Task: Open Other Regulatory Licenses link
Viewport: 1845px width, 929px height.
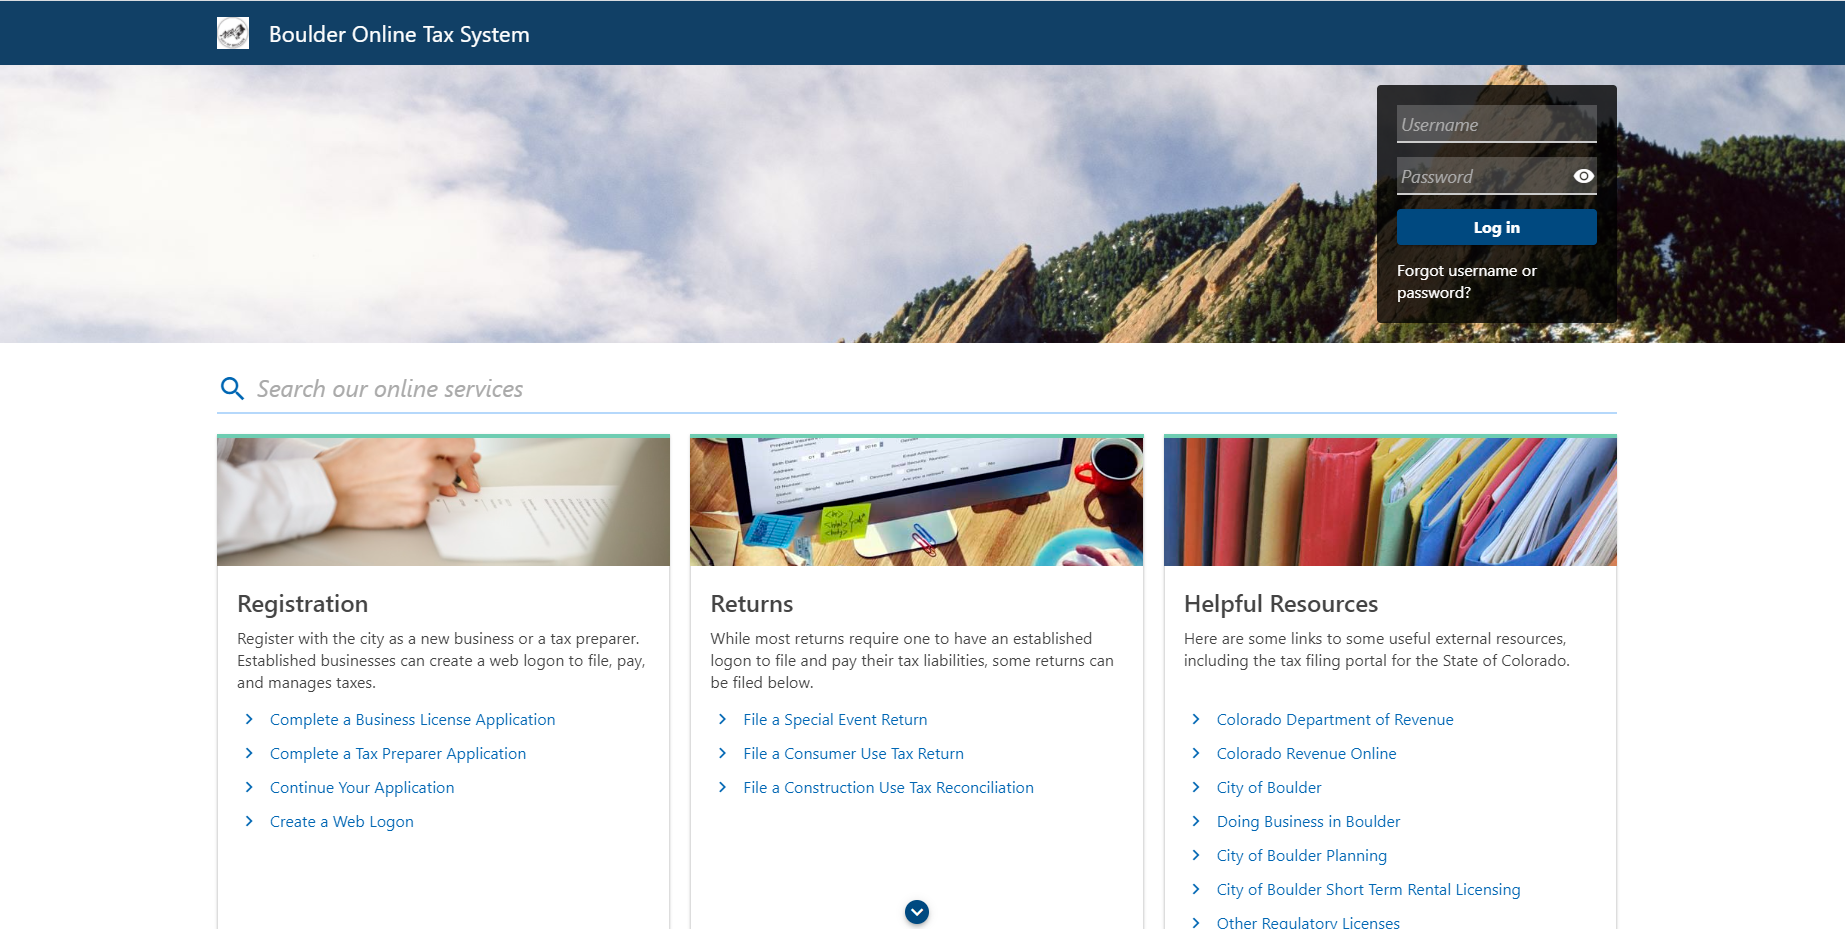Action: (x=1308, y=922)
